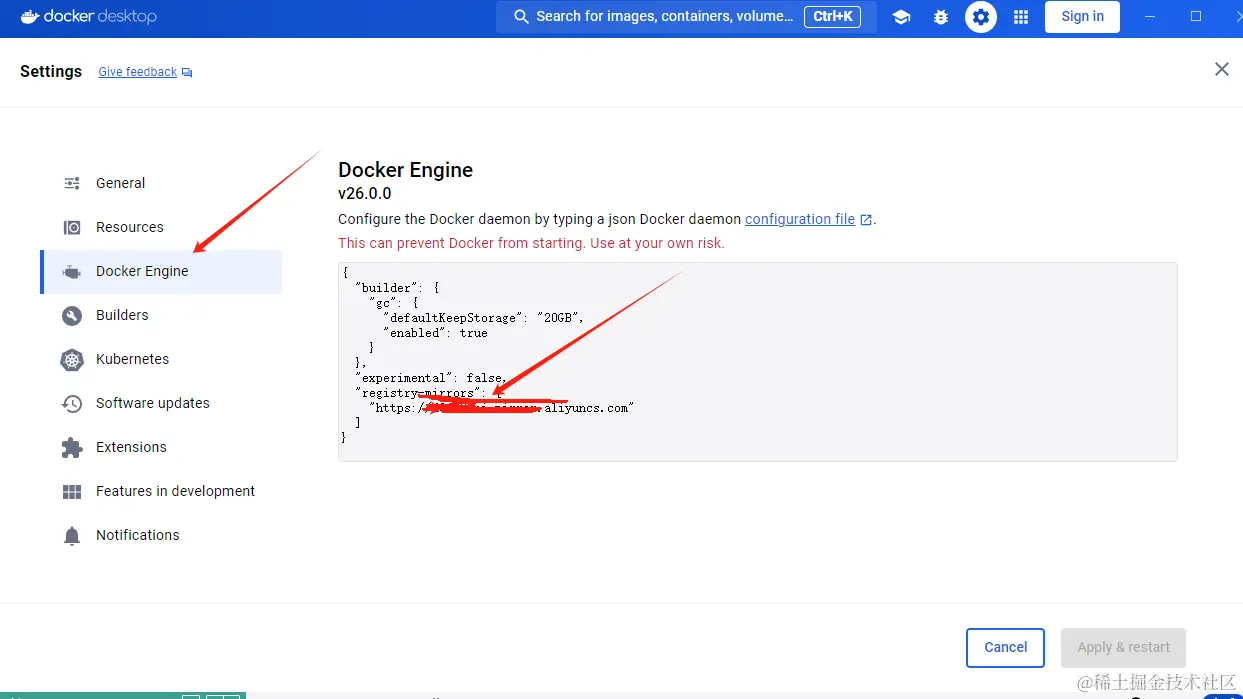Open Features in development section

[x=161, y=491]
